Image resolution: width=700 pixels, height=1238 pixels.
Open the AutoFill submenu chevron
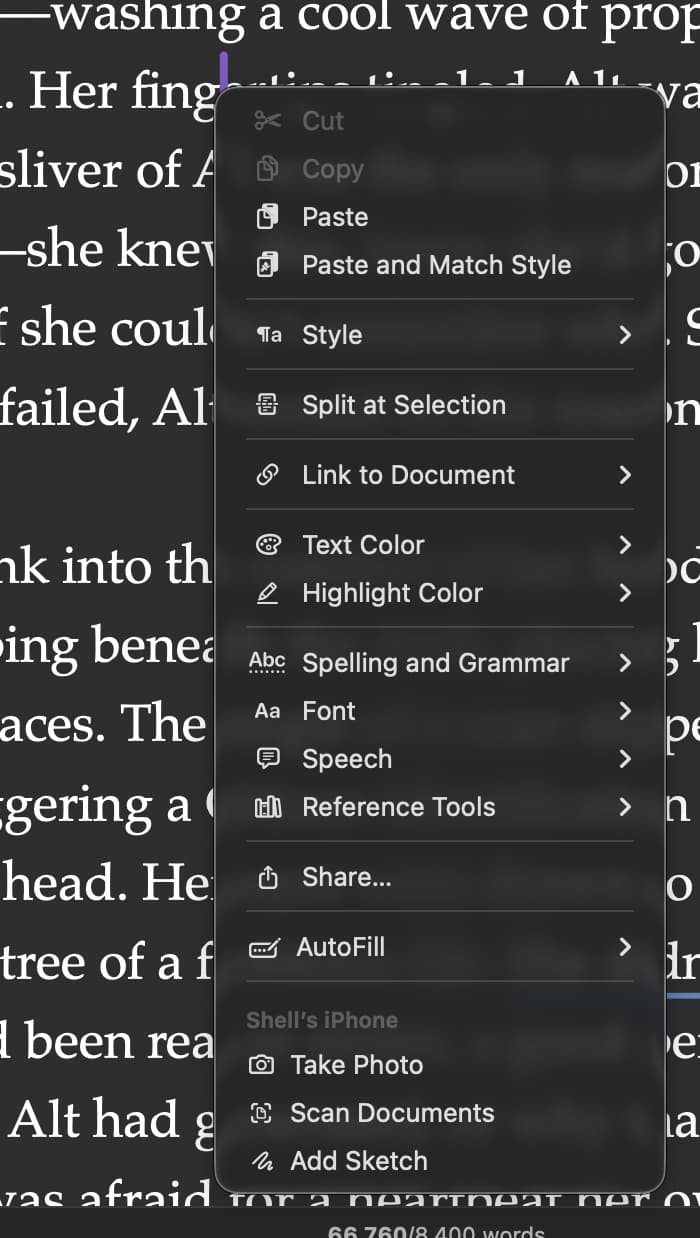(x=625, y=947)
